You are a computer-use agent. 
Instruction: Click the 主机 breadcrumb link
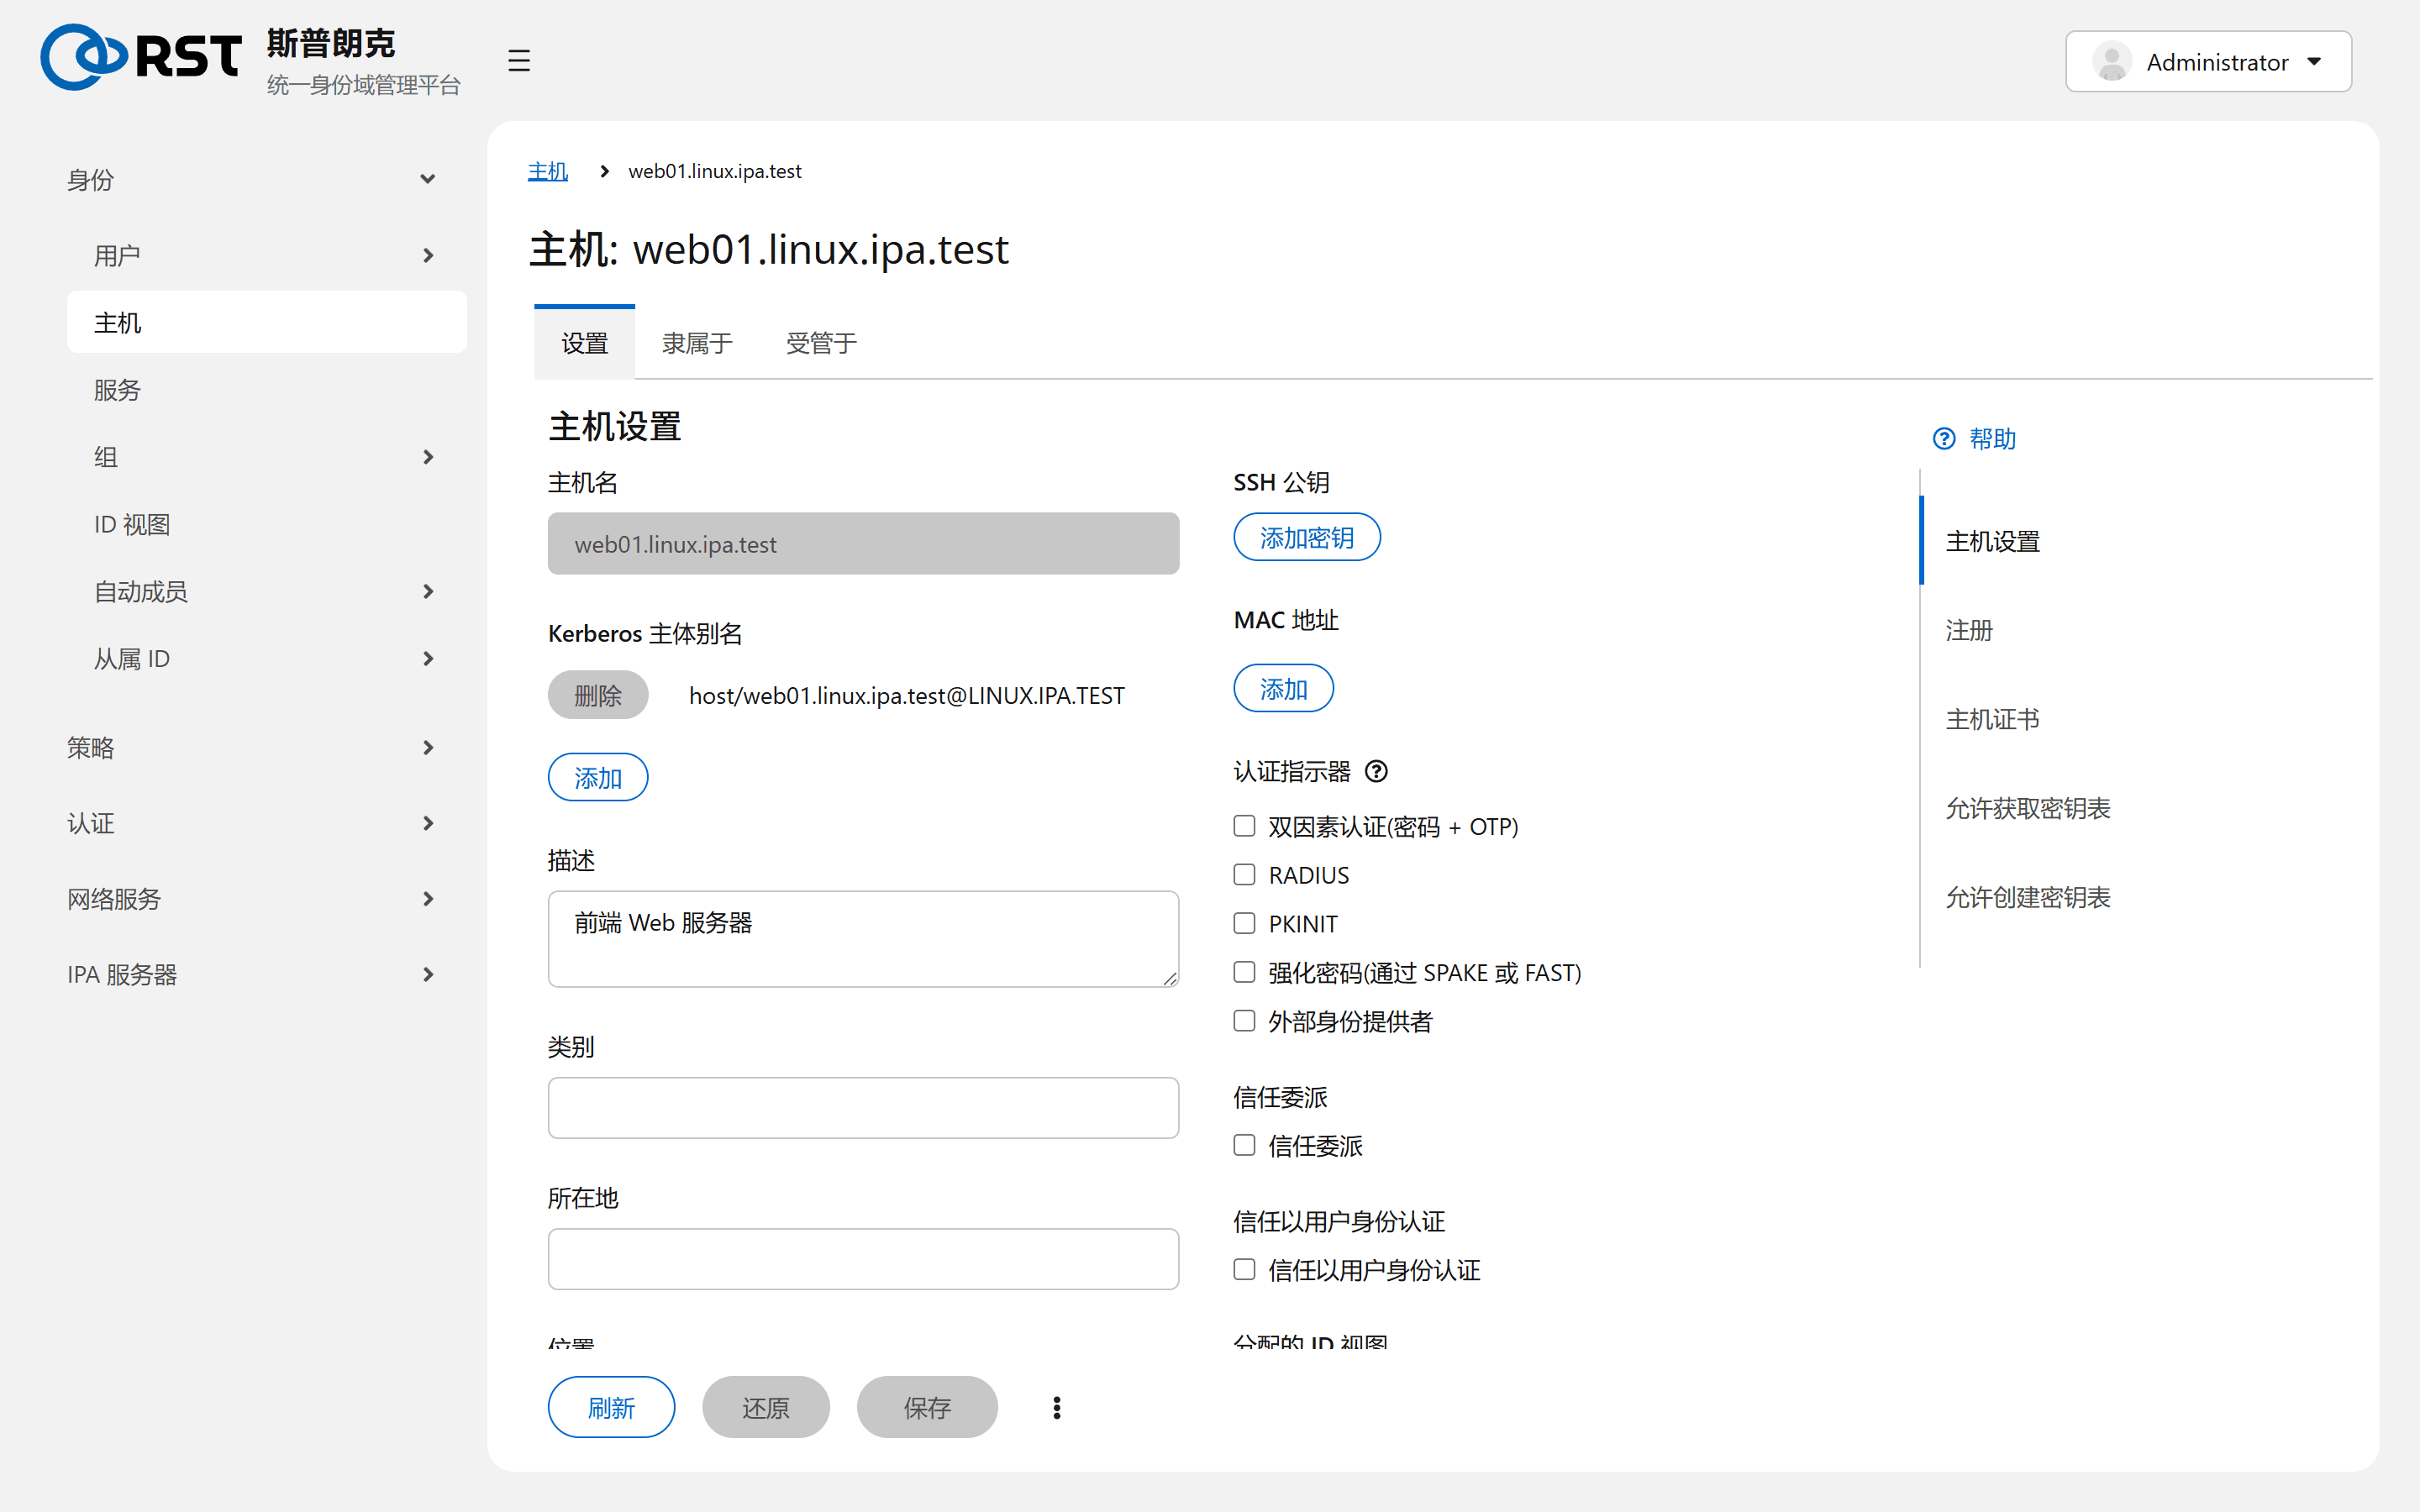[547, 171]
